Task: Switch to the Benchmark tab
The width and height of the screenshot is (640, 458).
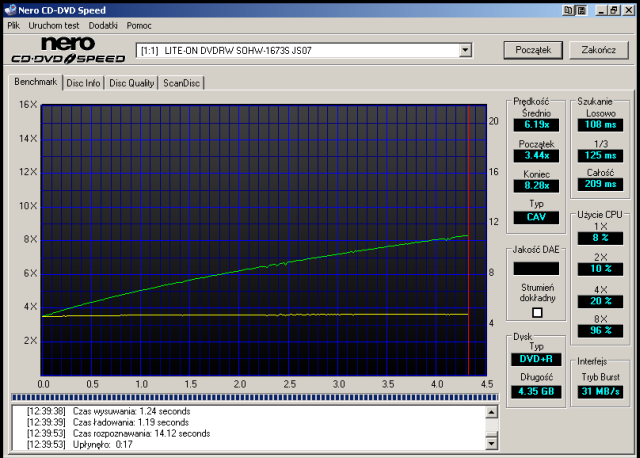Action: coord(36,82)
